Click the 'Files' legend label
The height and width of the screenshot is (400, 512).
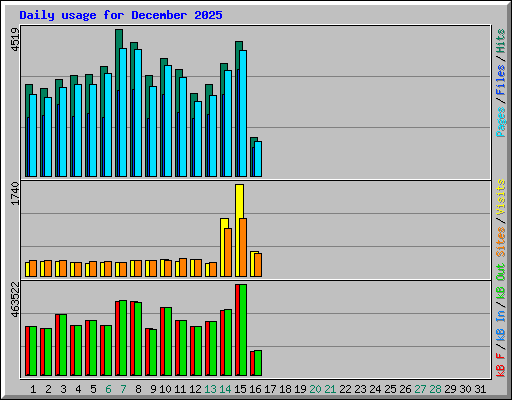[x=500, y=80]
